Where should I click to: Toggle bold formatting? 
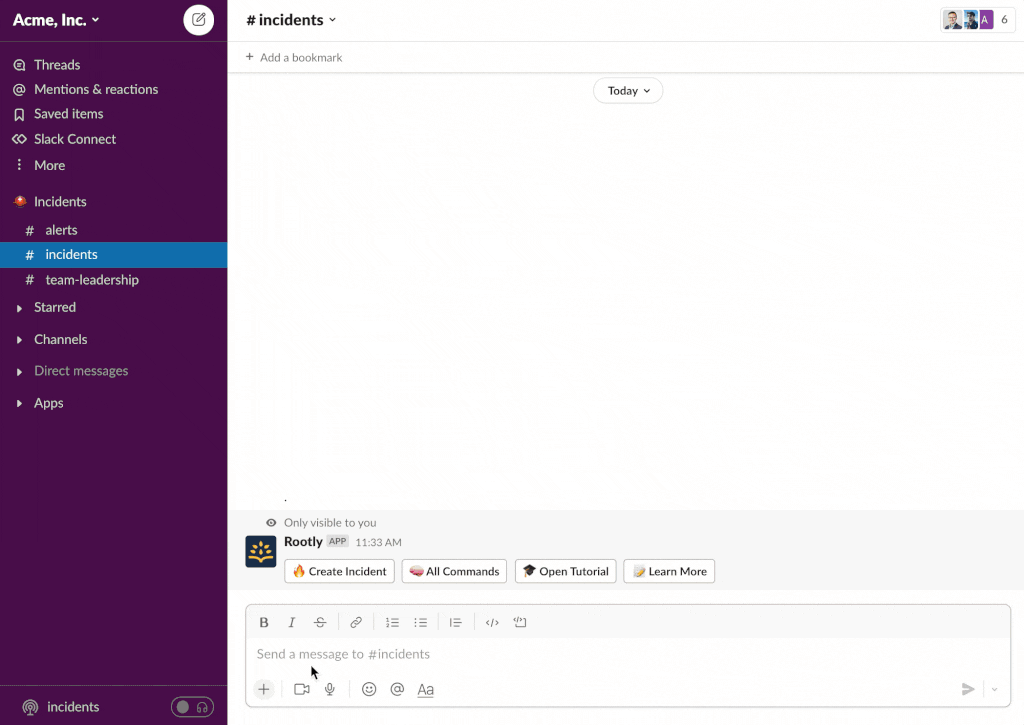264,622
